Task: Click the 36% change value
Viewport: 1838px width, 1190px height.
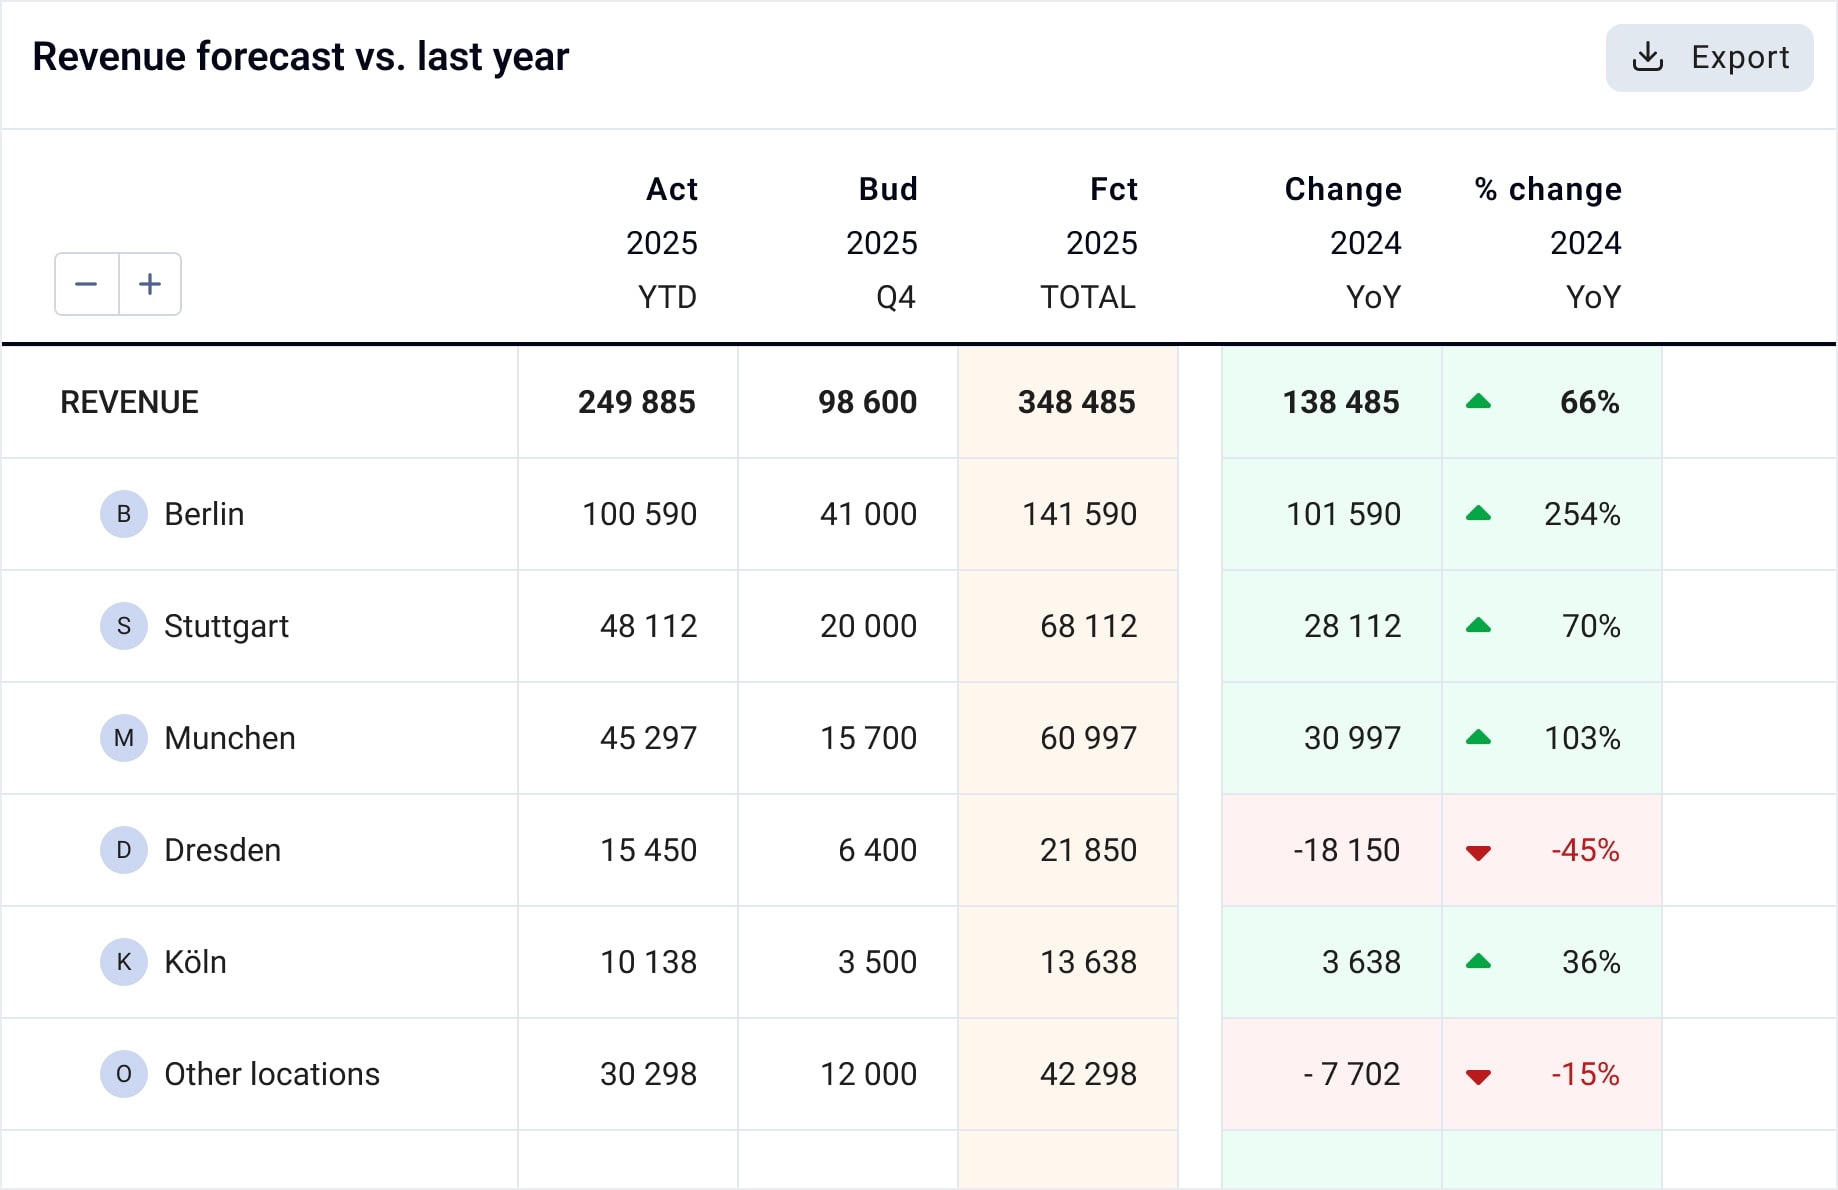Action: [x=1591, y=962]
